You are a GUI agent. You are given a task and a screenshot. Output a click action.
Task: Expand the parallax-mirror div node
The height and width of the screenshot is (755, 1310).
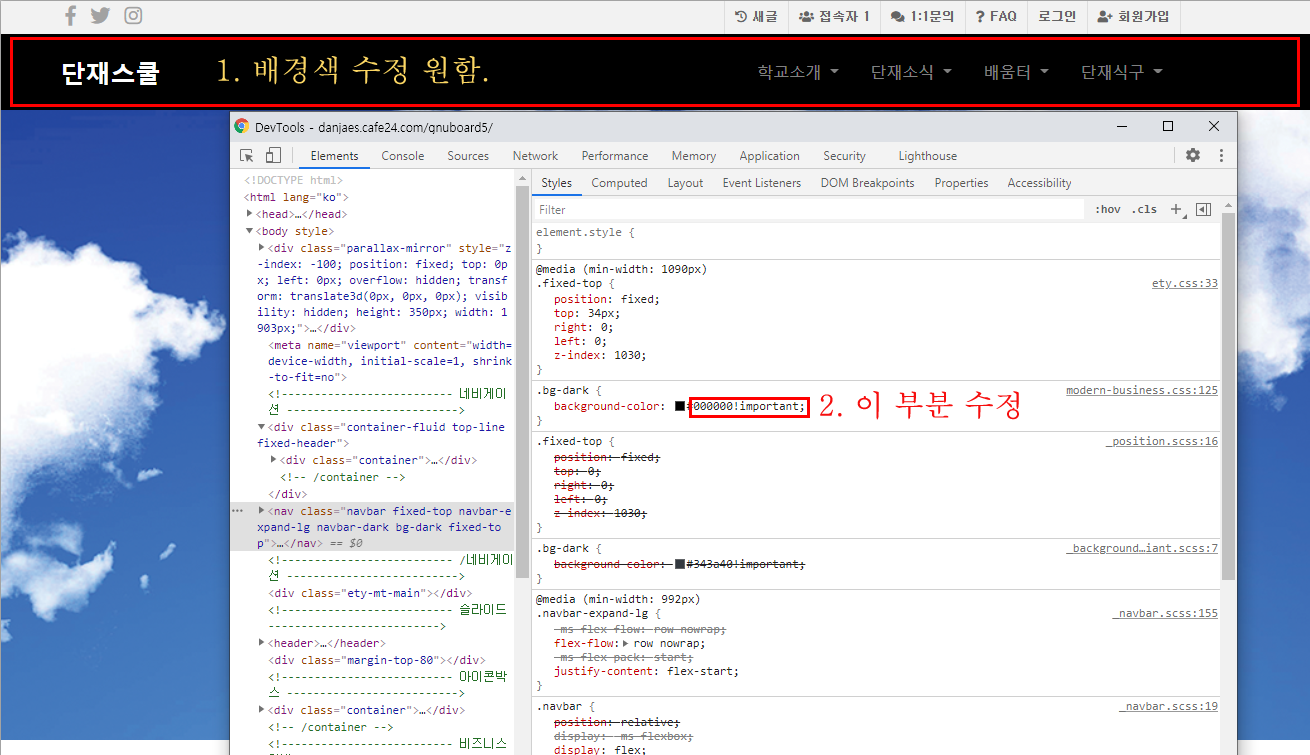[262, 248]
